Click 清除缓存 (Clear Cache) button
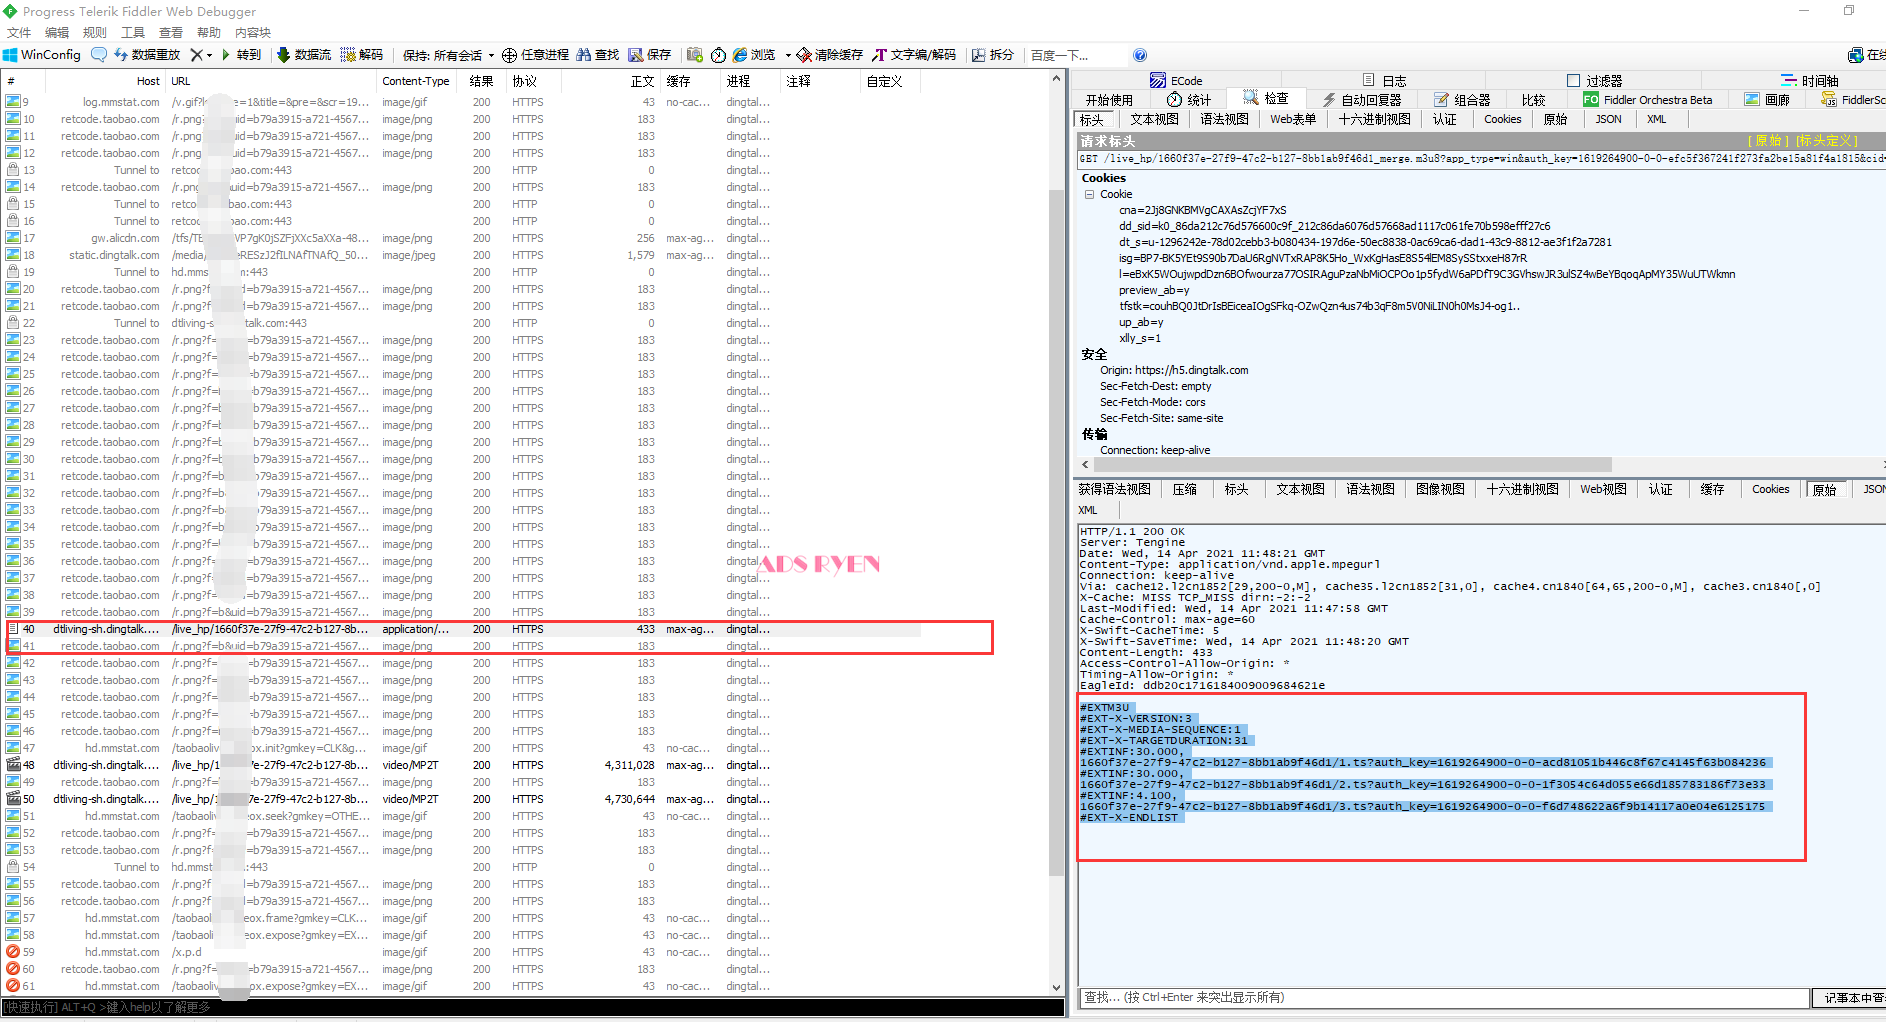 pos(830,55)
